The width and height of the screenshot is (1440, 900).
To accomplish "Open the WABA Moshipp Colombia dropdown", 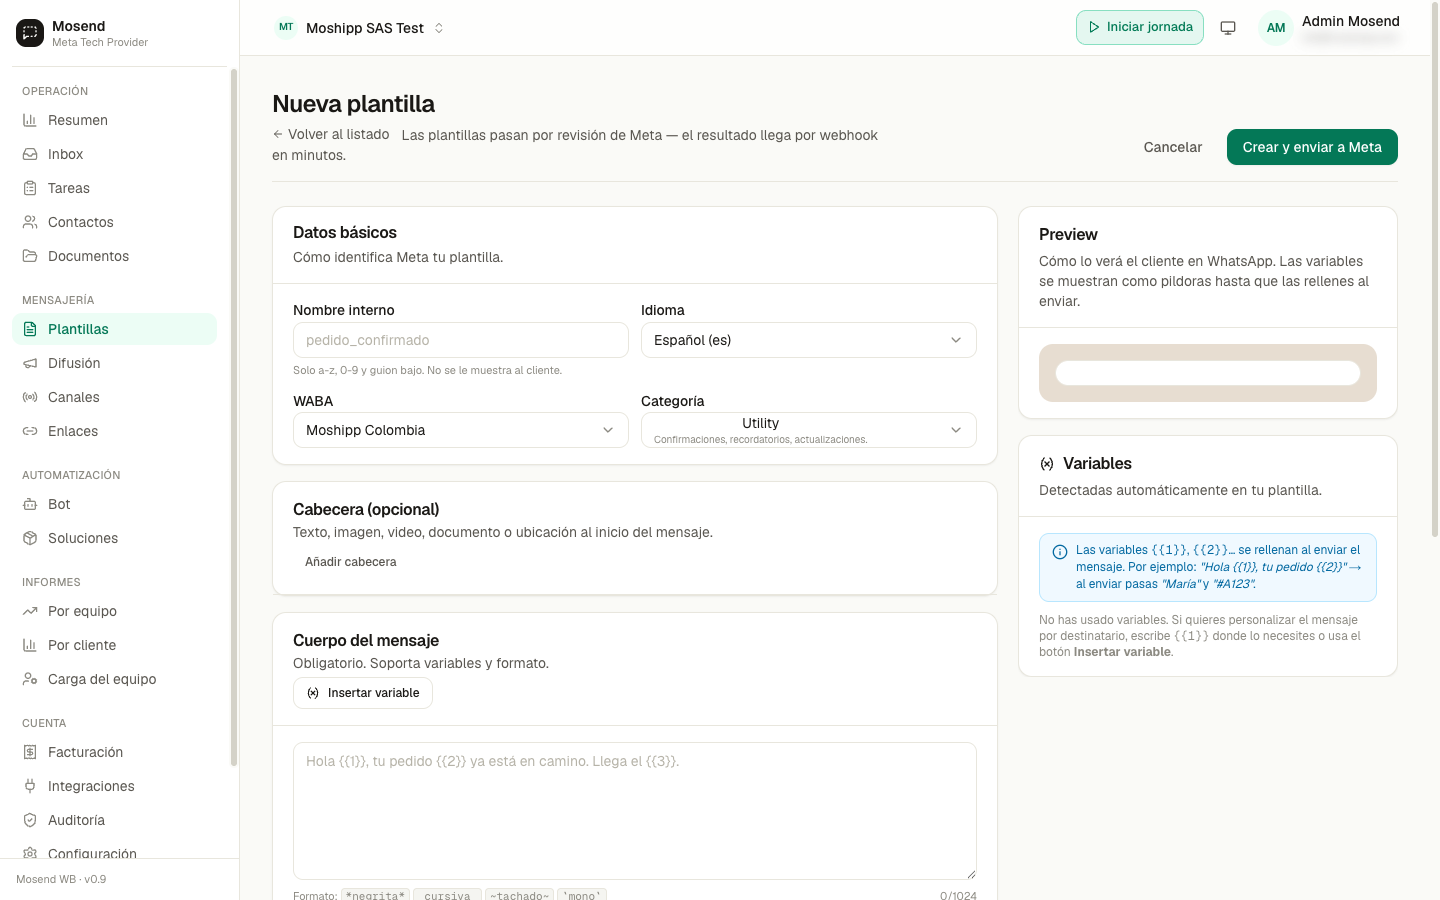I will [x=461, y=430].
